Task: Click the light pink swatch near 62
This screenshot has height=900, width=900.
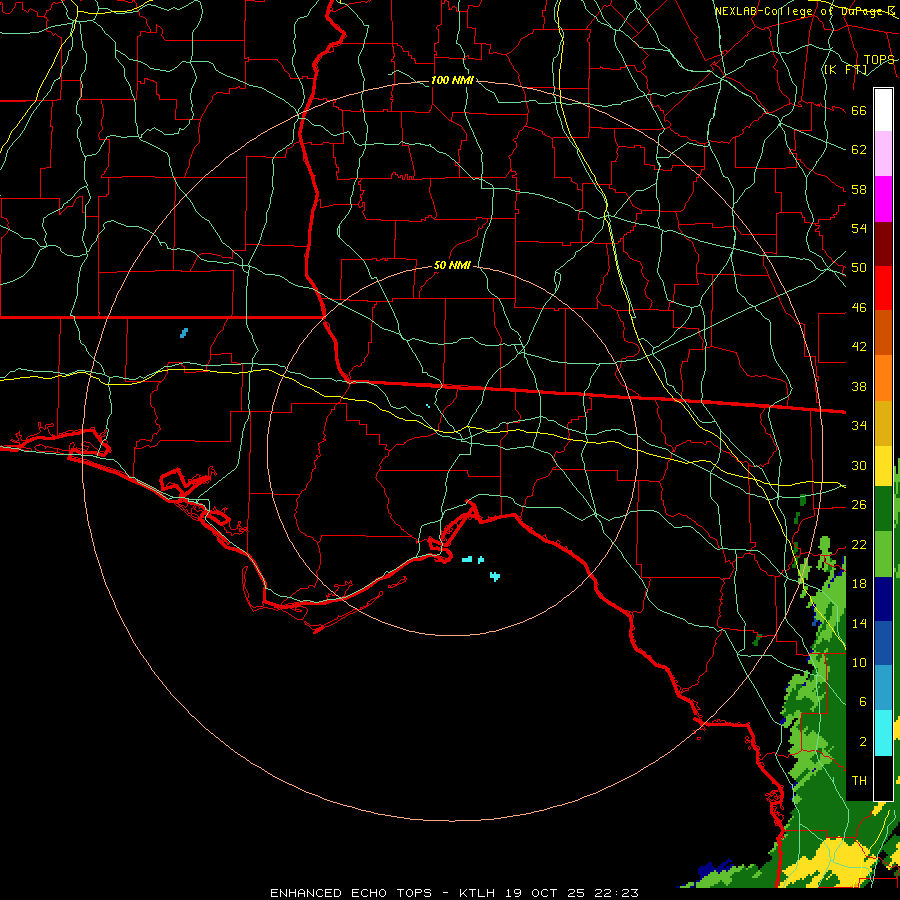Action: 883,153
